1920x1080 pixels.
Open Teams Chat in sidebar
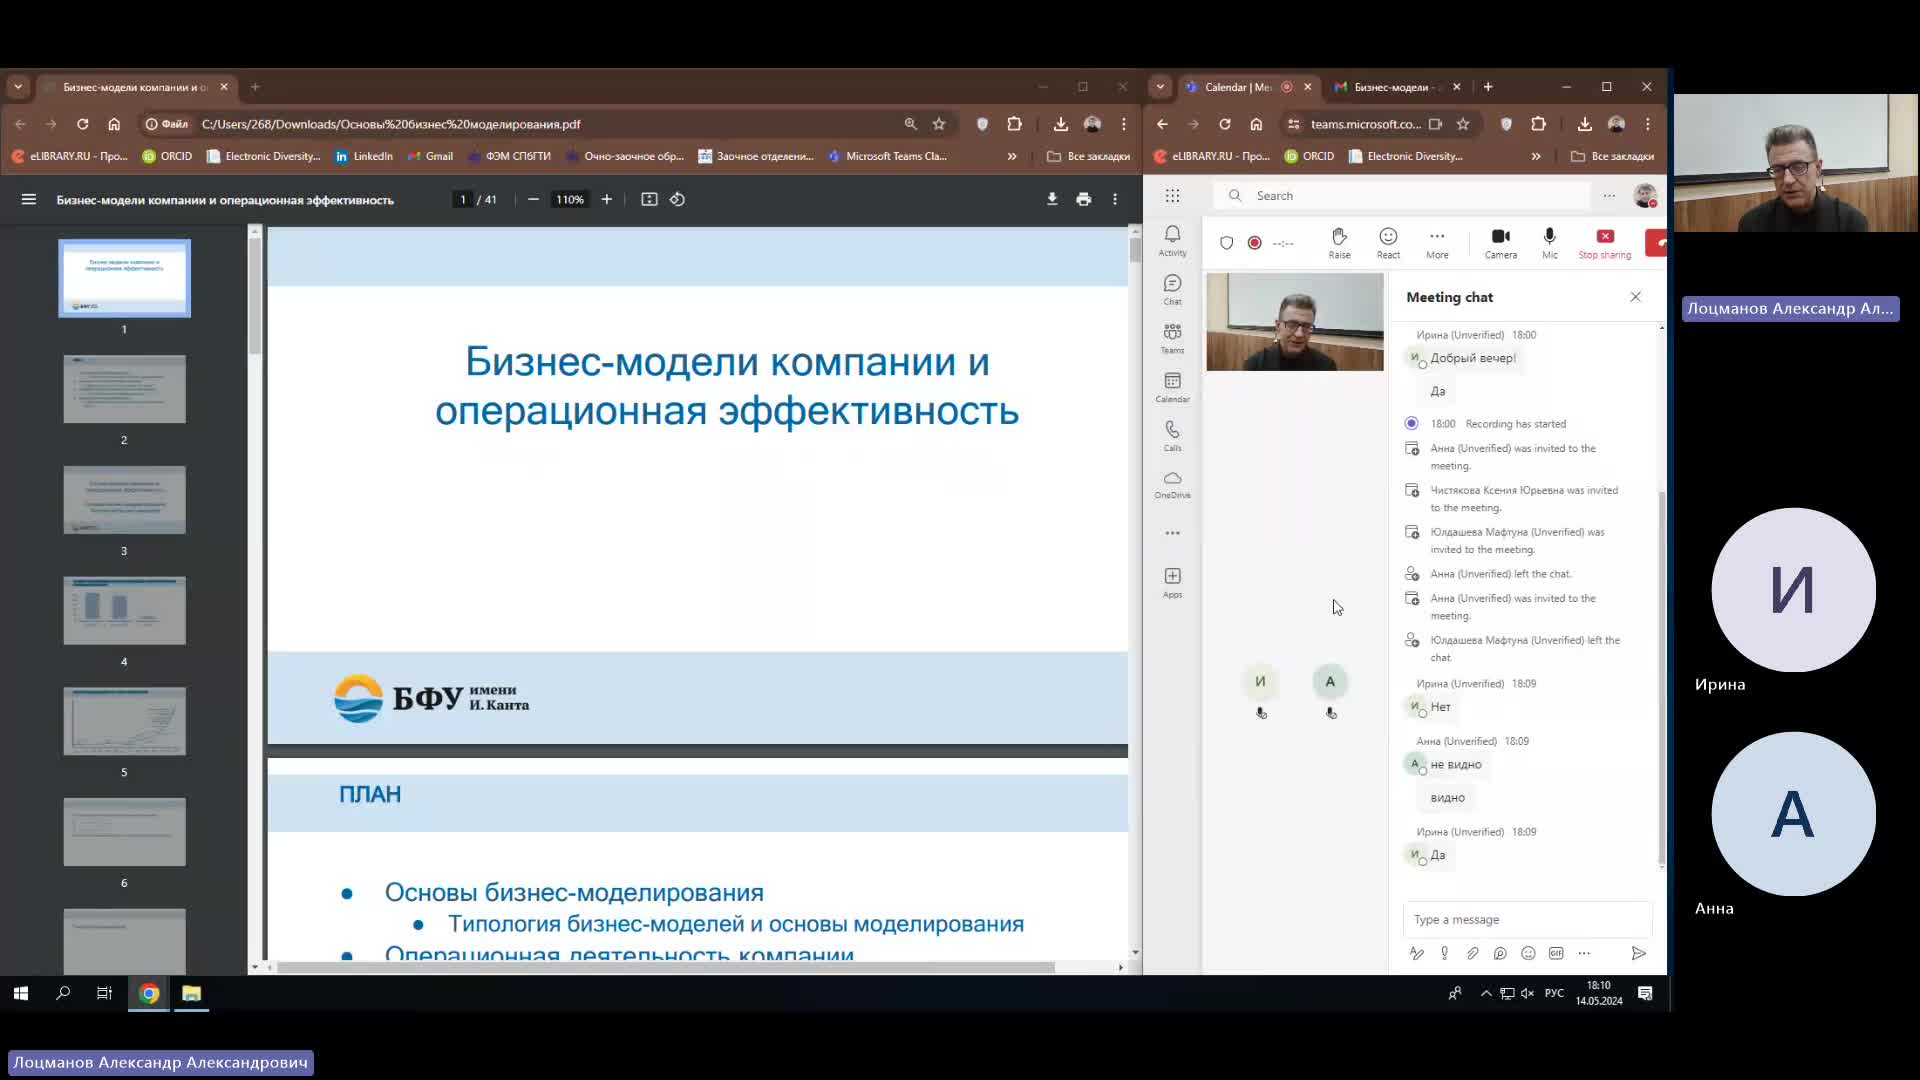coord(1172,289)
